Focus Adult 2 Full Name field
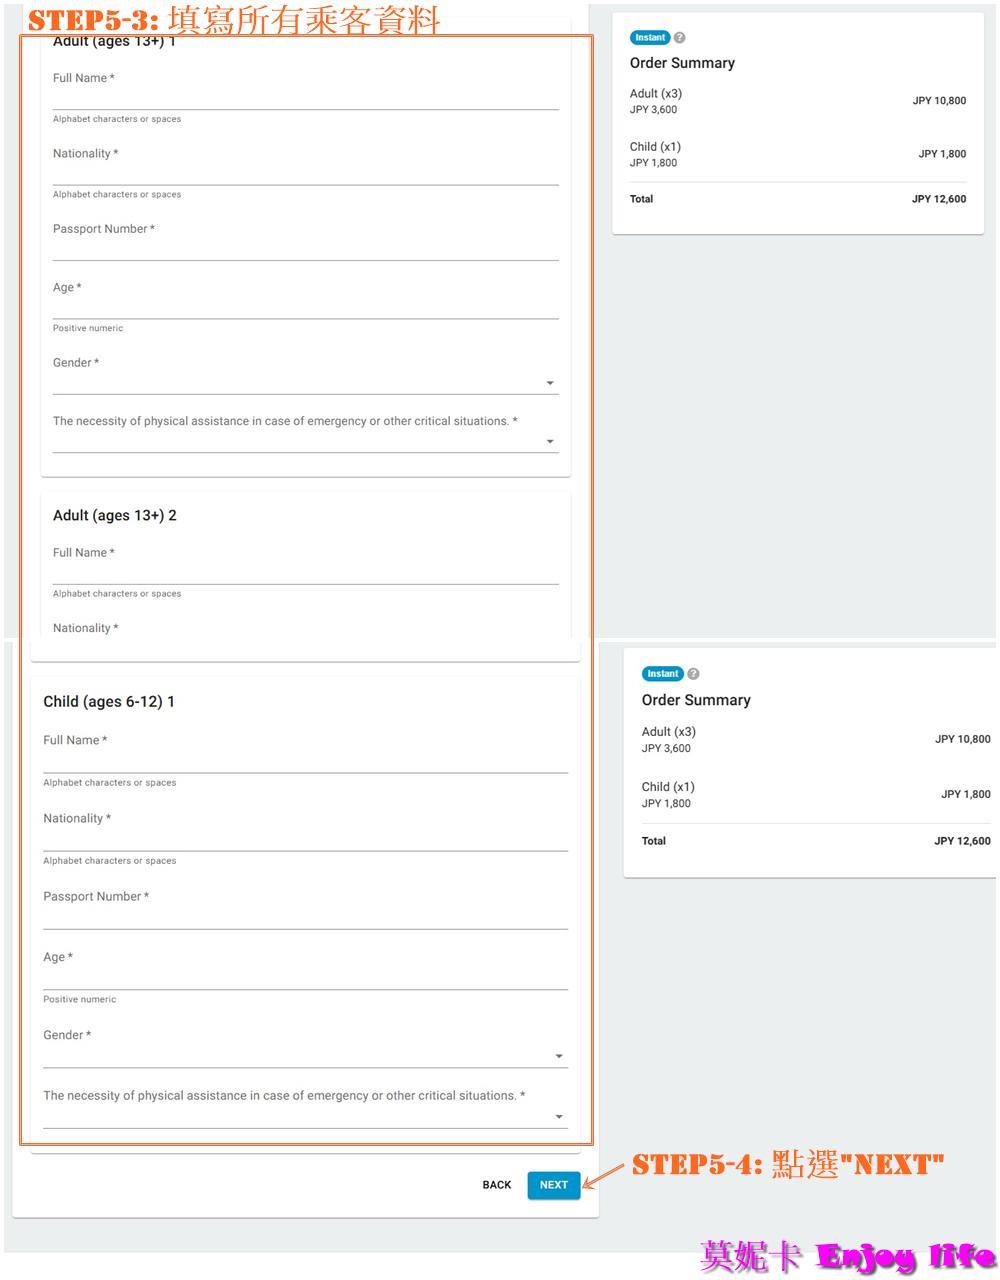This screenshot has width=1000, height=1280. [x=305, y=573]
